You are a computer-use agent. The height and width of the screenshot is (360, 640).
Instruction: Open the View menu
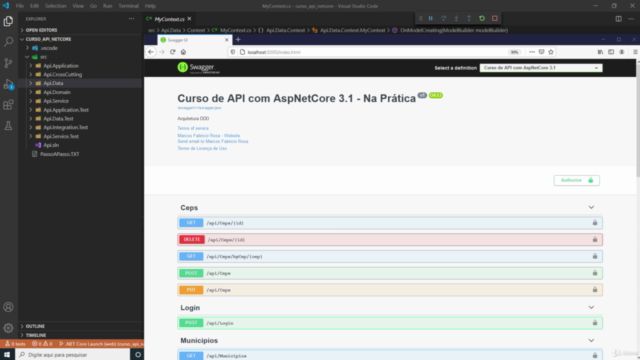pyautogui.click(x=78, y=6)
